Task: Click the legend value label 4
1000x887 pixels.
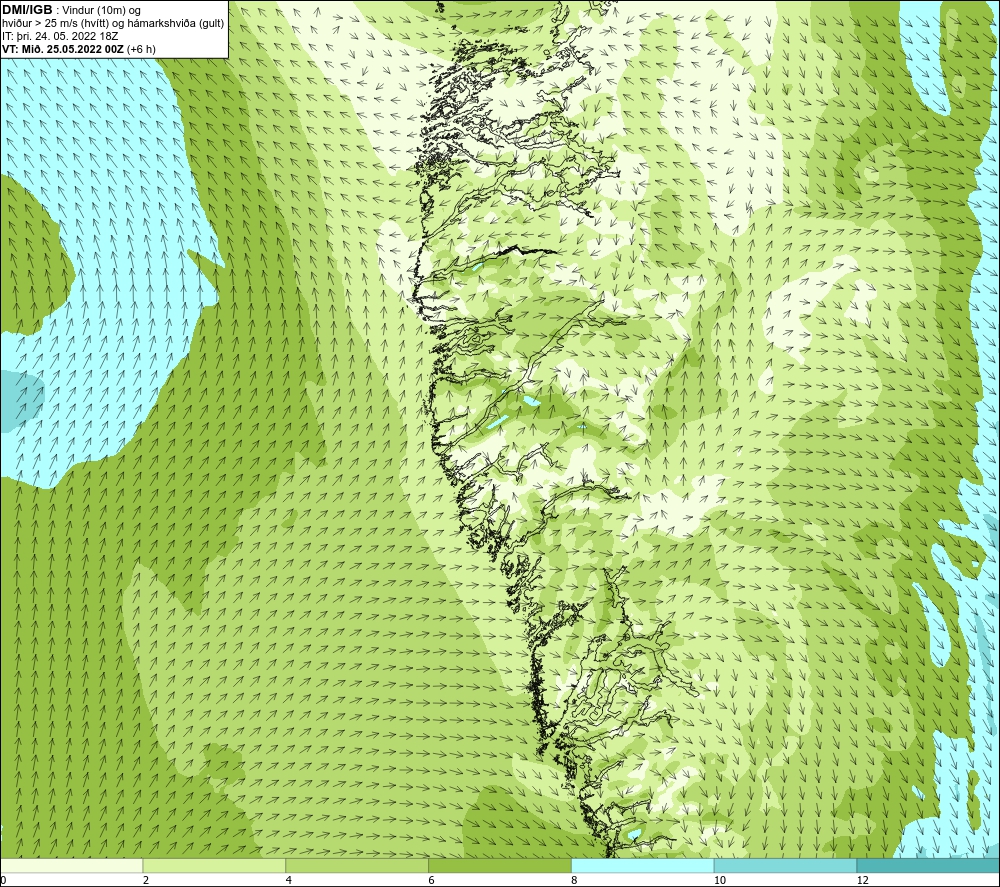Action: pyautogui.click(x=289, y=880)
